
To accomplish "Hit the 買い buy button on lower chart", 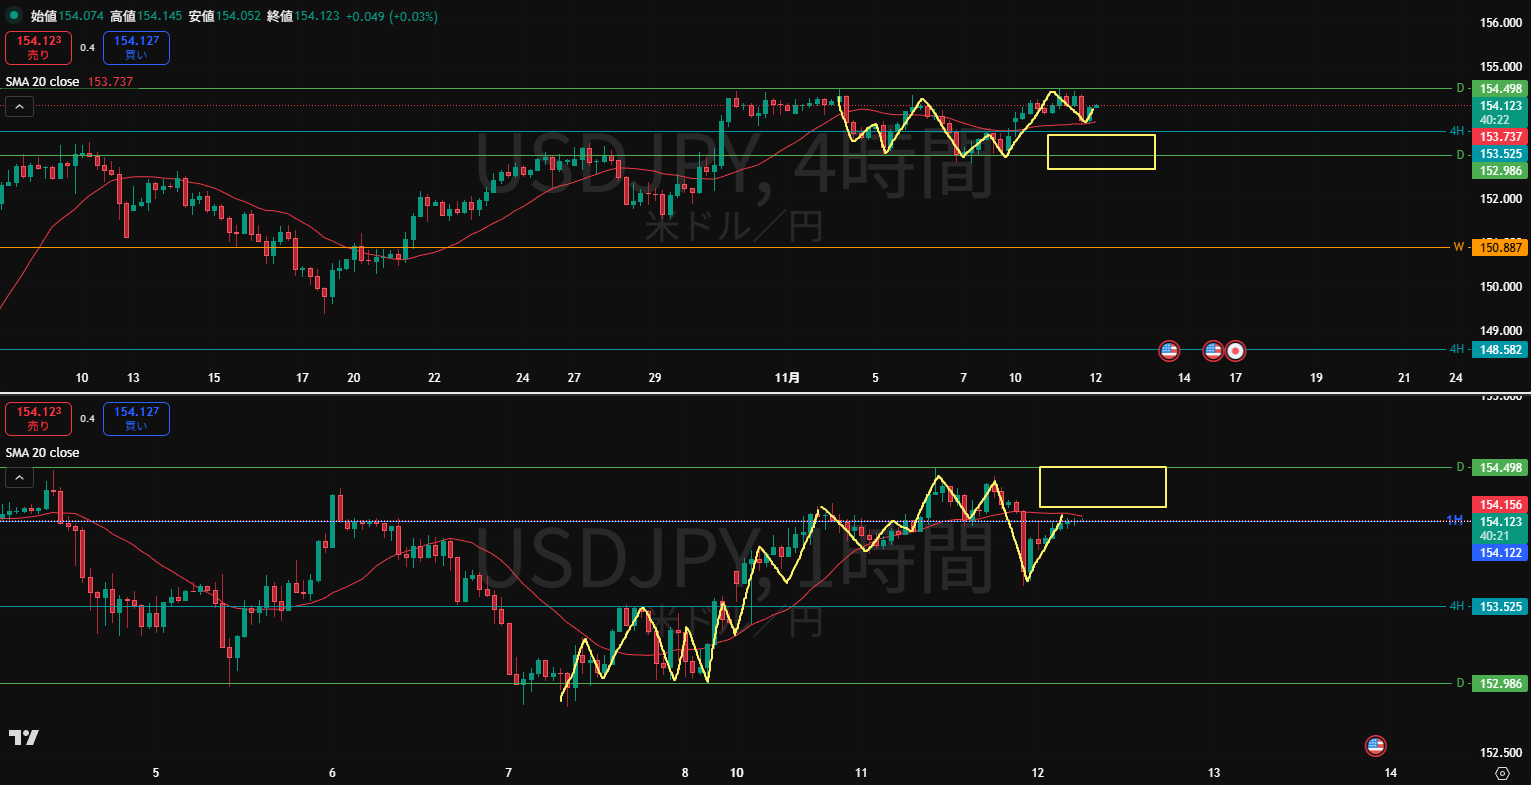I will (136, 419).
